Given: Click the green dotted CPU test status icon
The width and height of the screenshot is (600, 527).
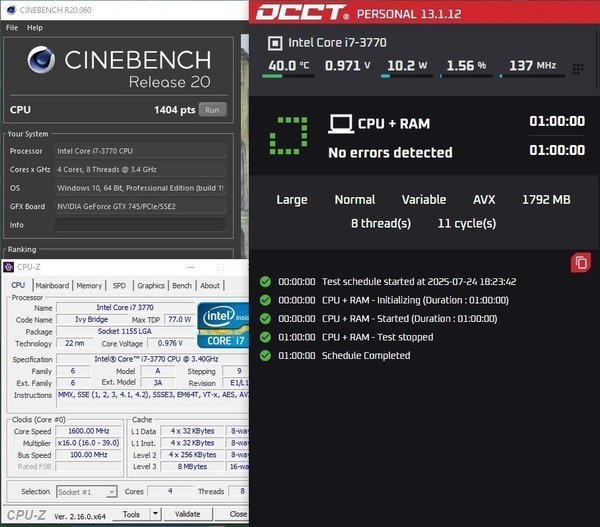Looking at the screenshot, I should tap(289, 136).
